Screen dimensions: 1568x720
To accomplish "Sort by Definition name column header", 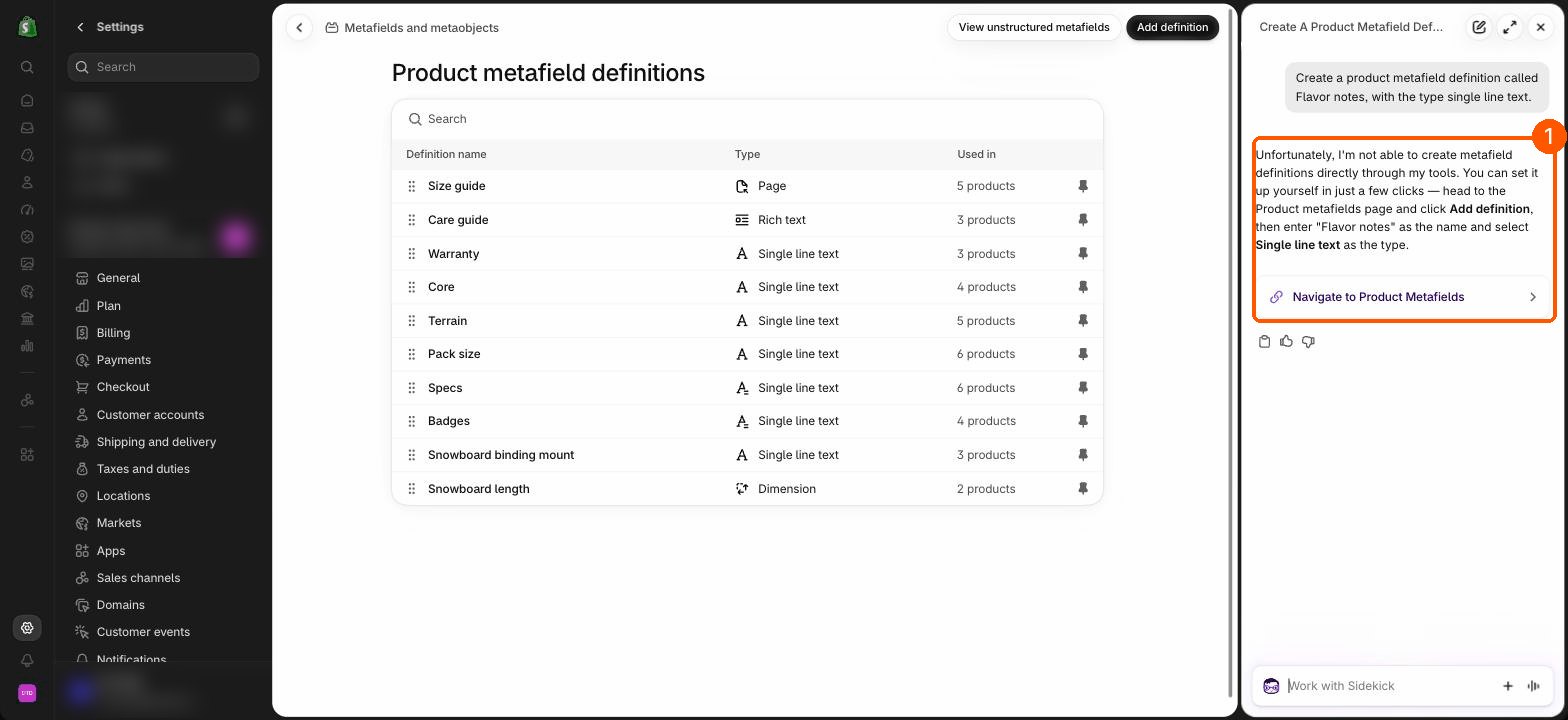I will (x=446, y=154).
